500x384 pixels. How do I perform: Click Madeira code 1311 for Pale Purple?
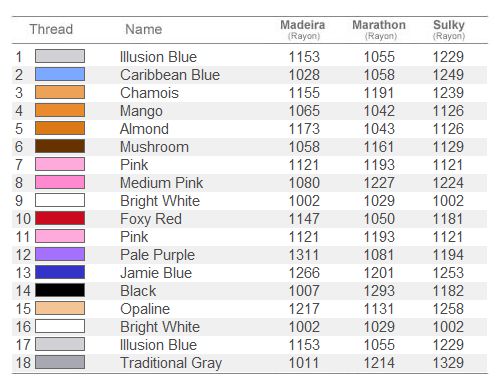click(304, 255)
